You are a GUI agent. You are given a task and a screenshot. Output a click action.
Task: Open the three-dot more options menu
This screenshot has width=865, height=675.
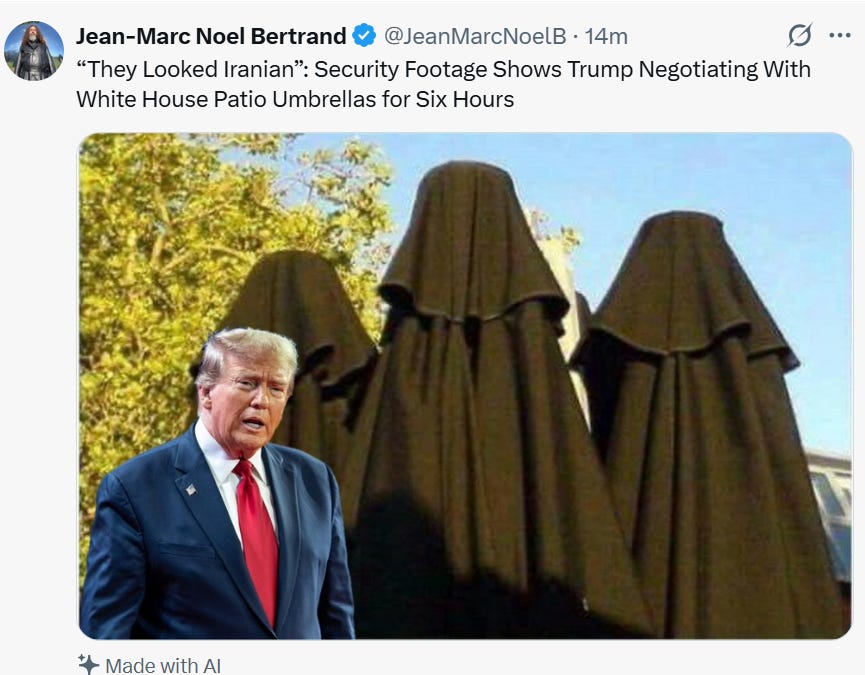(x=840, y=35)
